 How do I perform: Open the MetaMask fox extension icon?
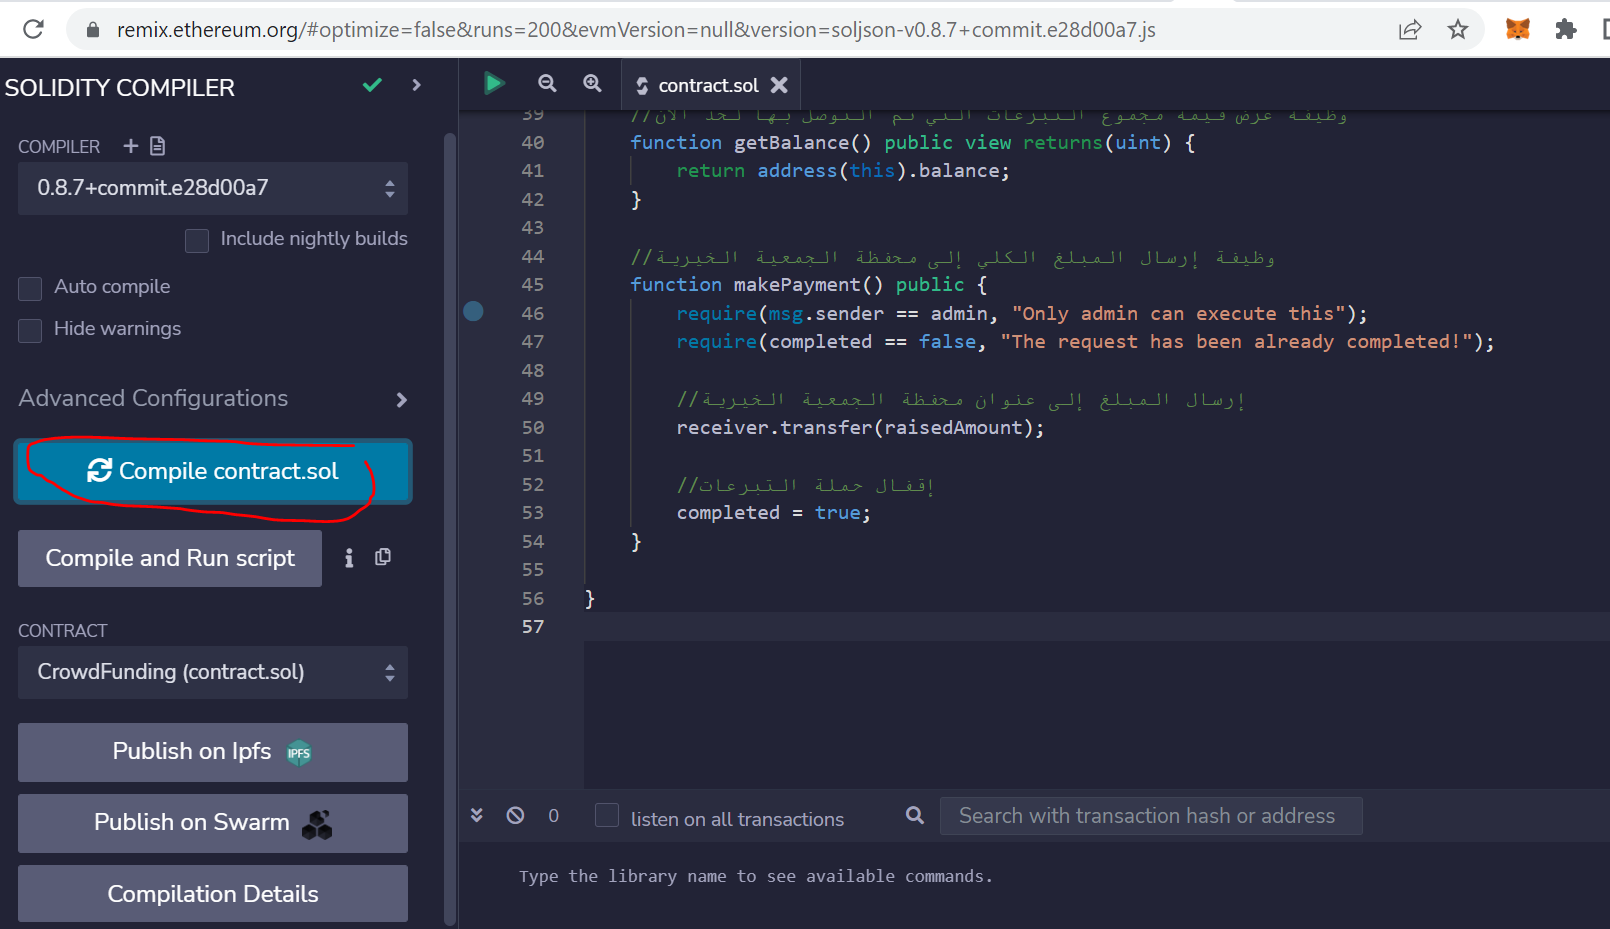(1517, 30)
